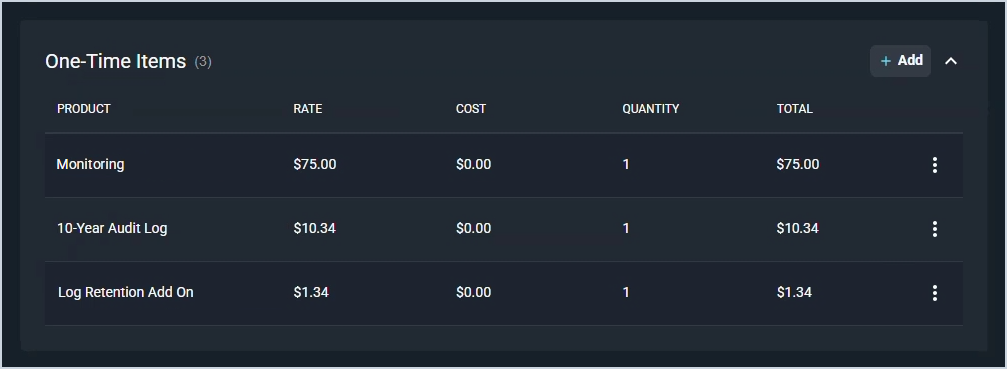
Task: Sort by the RATE column header
Action: coord(308,108)
